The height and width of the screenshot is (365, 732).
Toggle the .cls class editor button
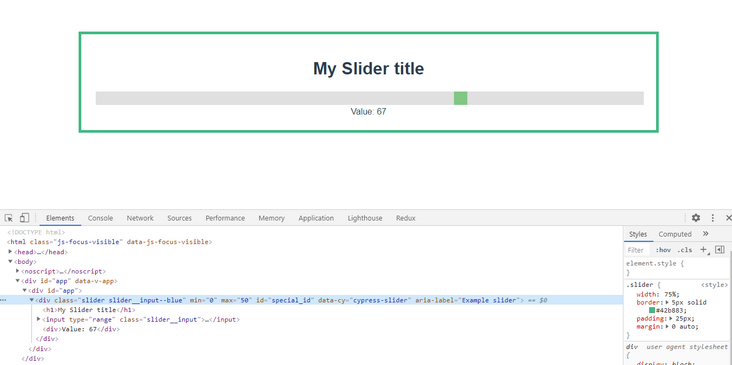tap(685, 250)
